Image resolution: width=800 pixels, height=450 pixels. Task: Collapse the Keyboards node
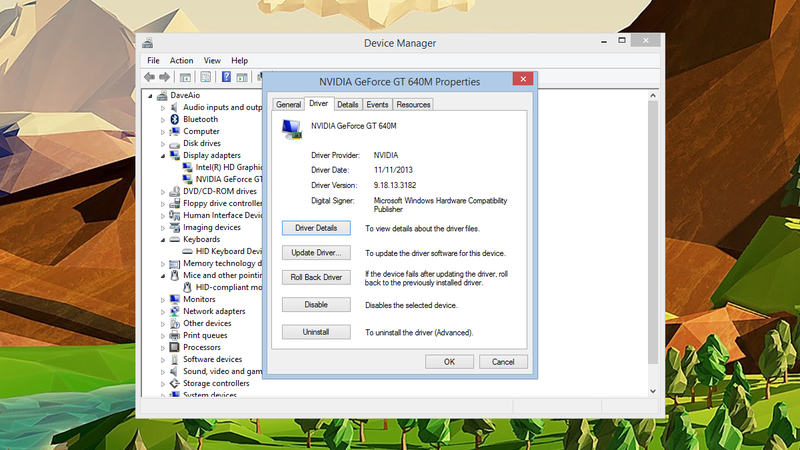click(x=163, y=240)
